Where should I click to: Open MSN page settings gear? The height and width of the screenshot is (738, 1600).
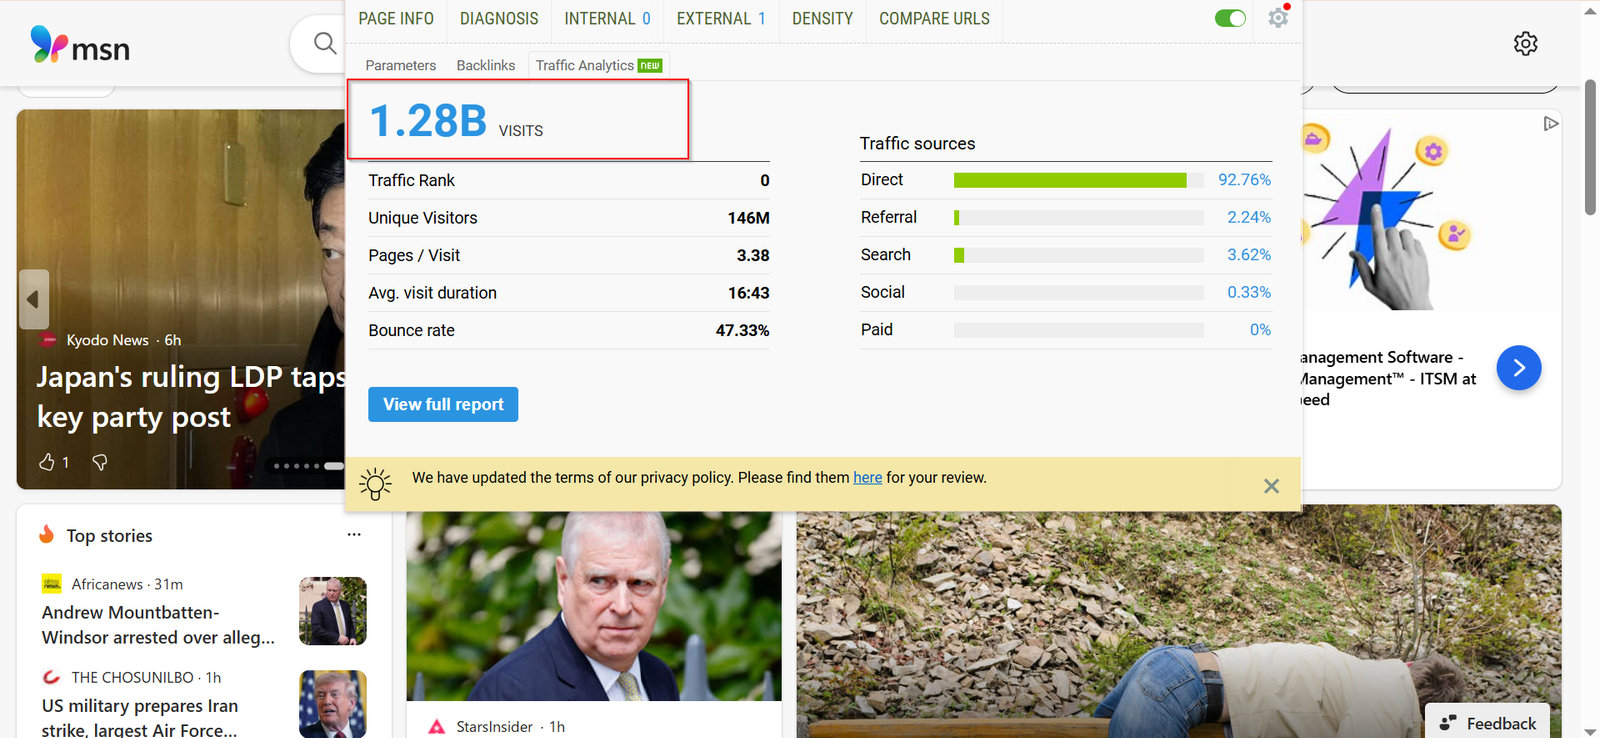pos(1525,44)
